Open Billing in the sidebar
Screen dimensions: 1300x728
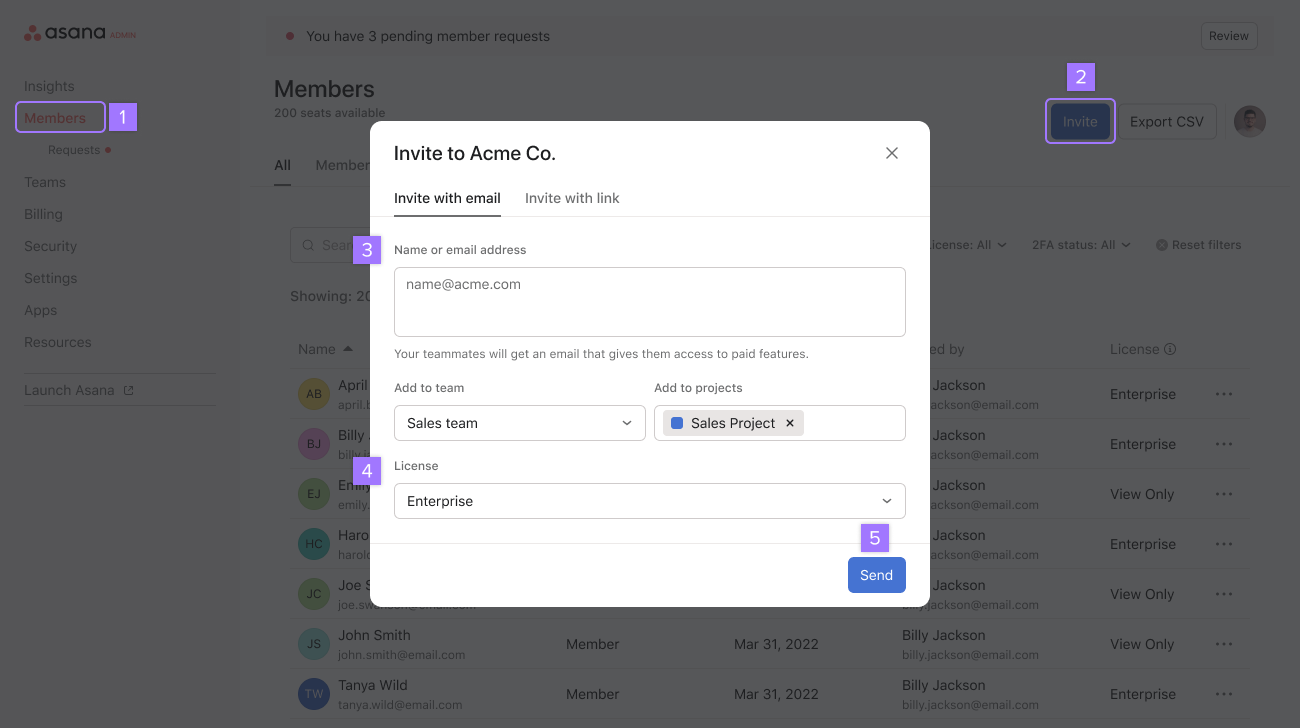[43, 213]
